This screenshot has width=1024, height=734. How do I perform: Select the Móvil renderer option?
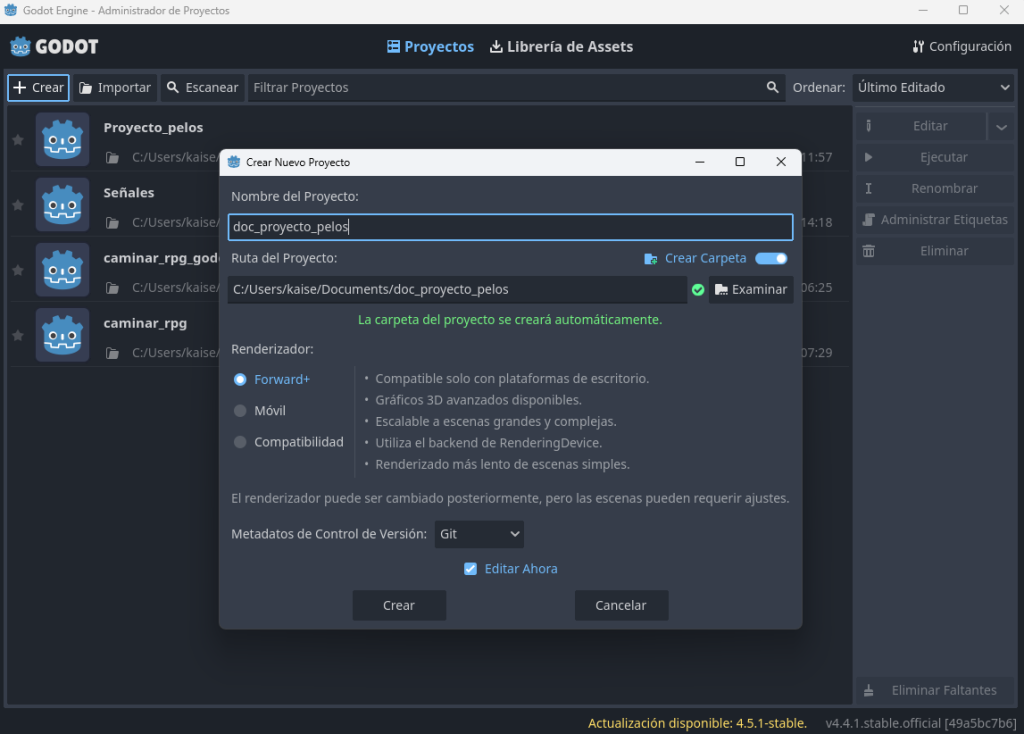tap(240, 411)
